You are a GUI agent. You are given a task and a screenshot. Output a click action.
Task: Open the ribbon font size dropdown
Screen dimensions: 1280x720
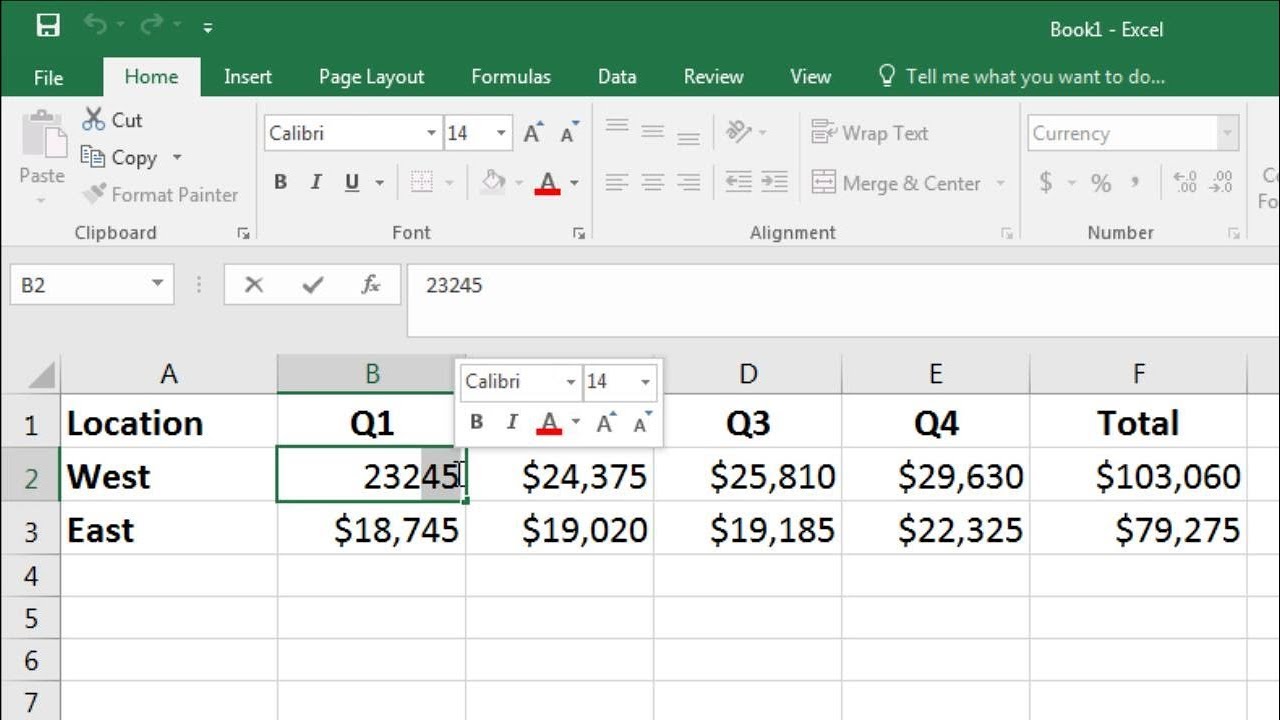click(502, 133)
